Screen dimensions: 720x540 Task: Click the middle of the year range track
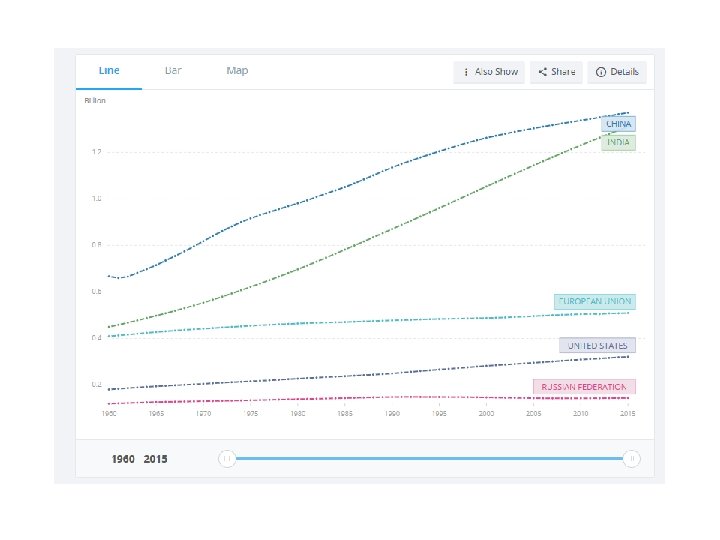click(x=429, y=458)
